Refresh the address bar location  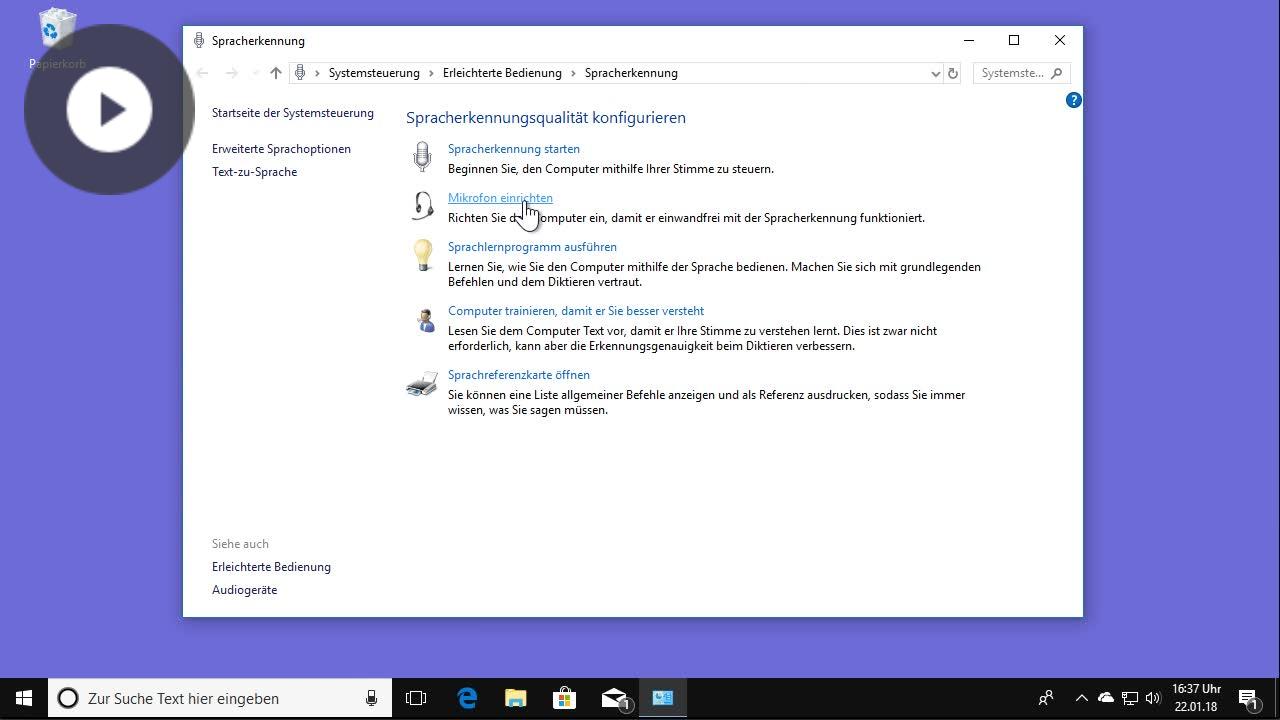tap(953, 73)
